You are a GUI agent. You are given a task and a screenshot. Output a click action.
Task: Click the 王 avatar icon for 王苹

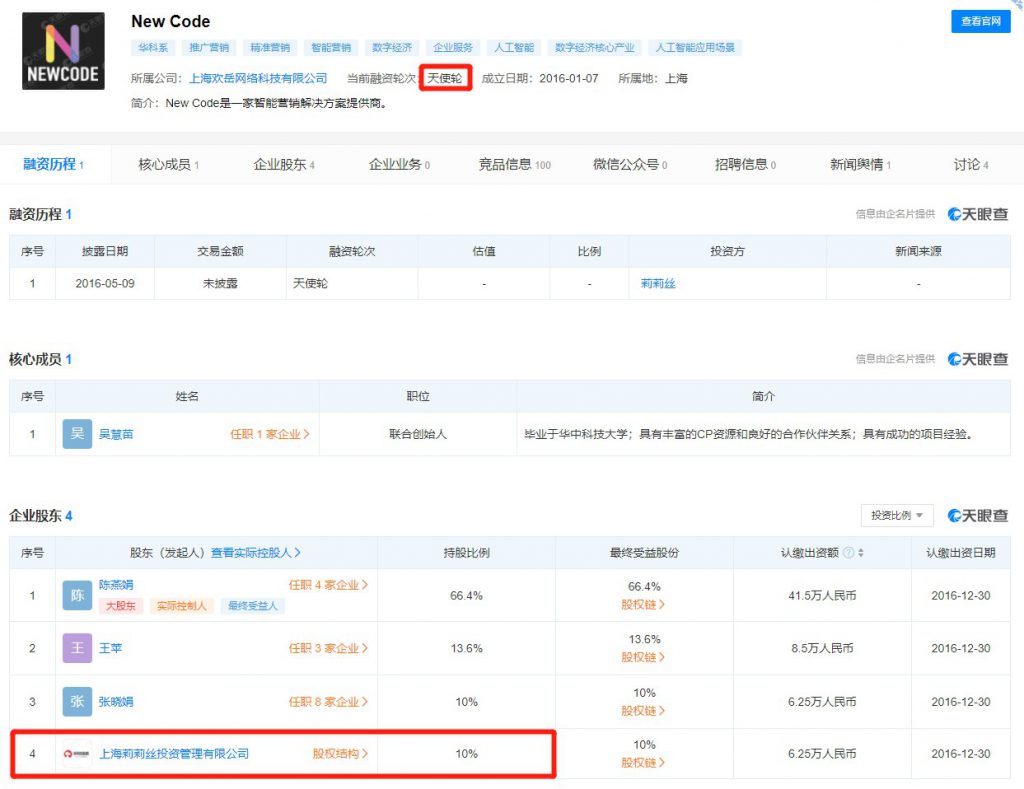tap(77, 648)
